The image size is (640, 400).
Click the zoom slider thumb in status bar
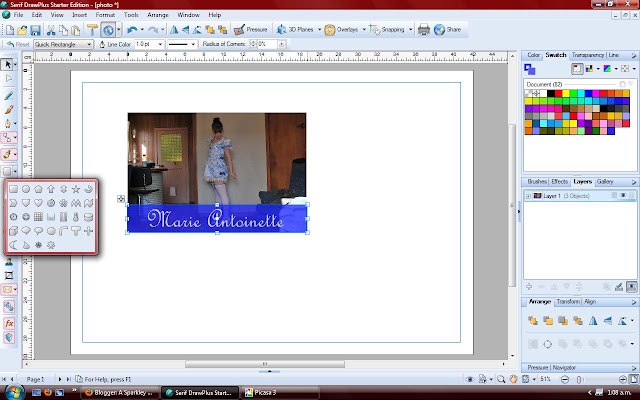[x=579, y=380]
